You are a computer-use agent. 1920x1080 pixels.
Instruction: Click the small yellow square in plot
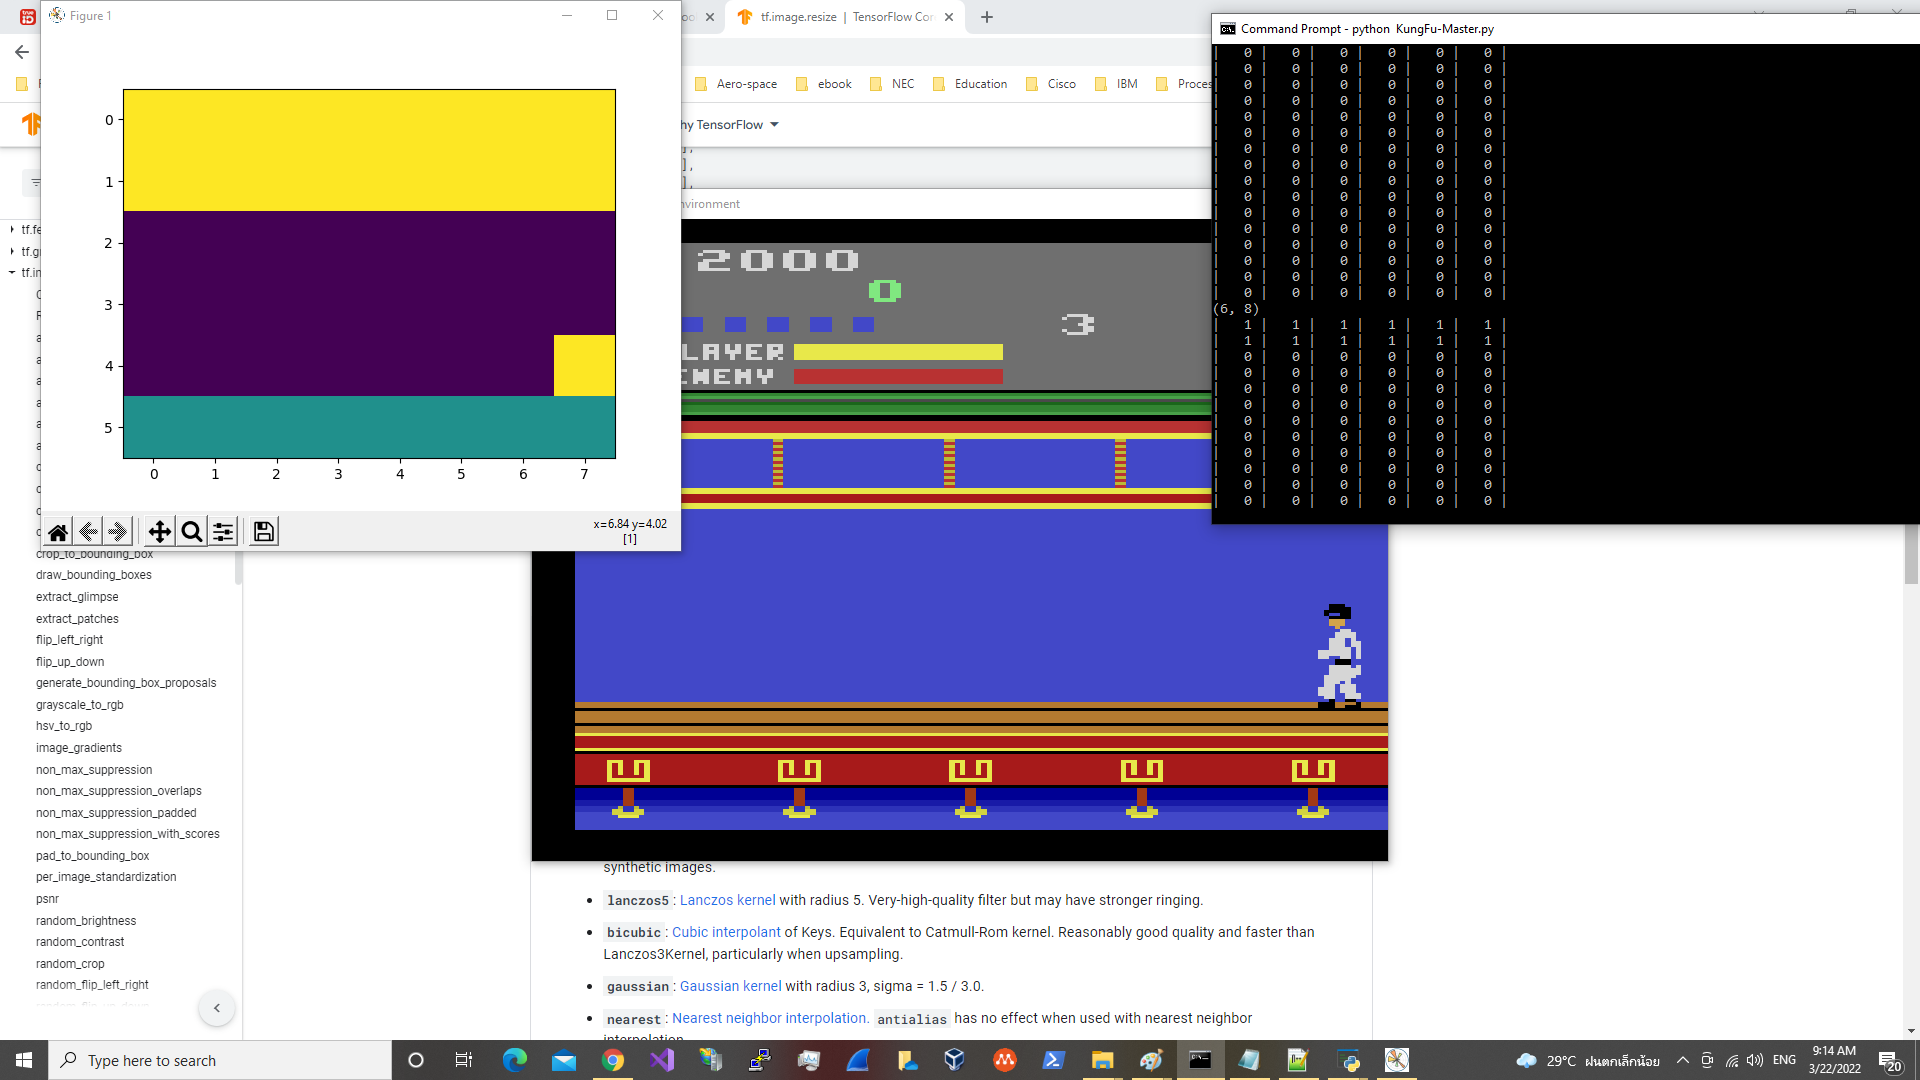[x=584, y=365]
